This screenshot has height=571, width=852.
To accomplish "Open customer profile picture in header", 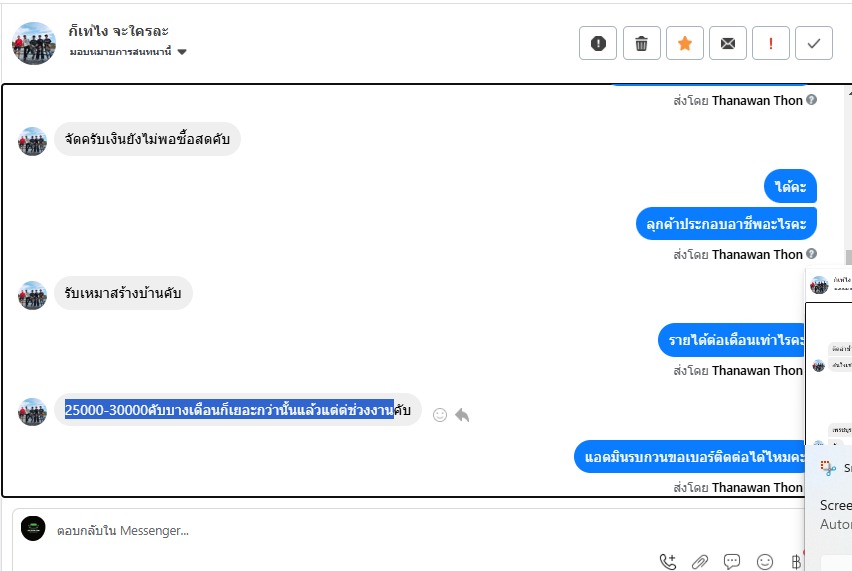I will [x=34, y=43].
